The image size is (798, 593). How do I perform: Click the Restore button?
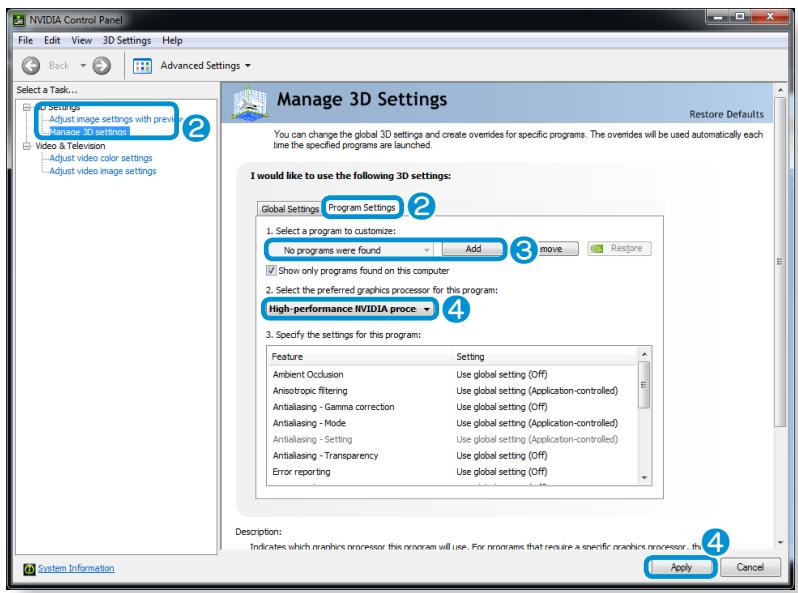pos(619,248)
